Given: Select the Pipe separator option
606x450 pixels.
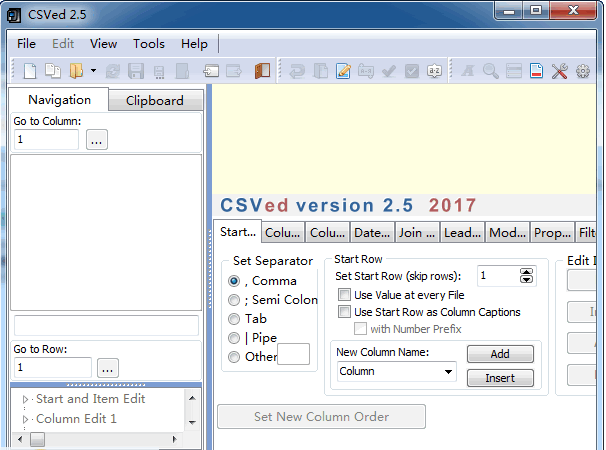Looking at the screenshot, I should point(234,338).
